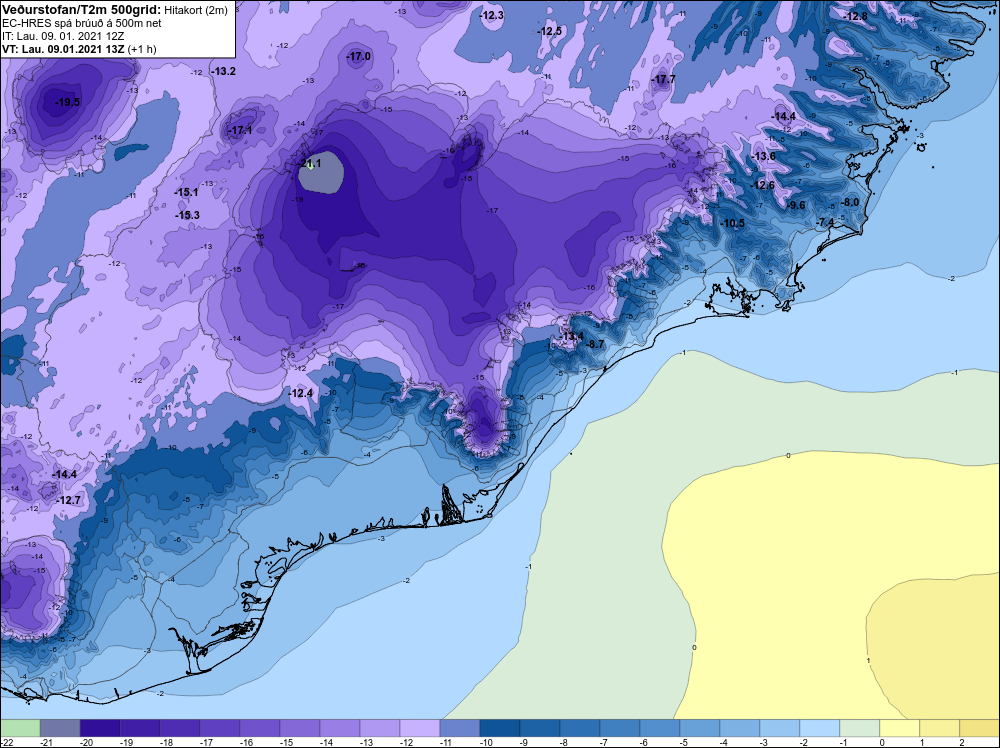Click the -21.1 minimum temperature value
Screen dimensions: 1000x748
coord(309,163)
